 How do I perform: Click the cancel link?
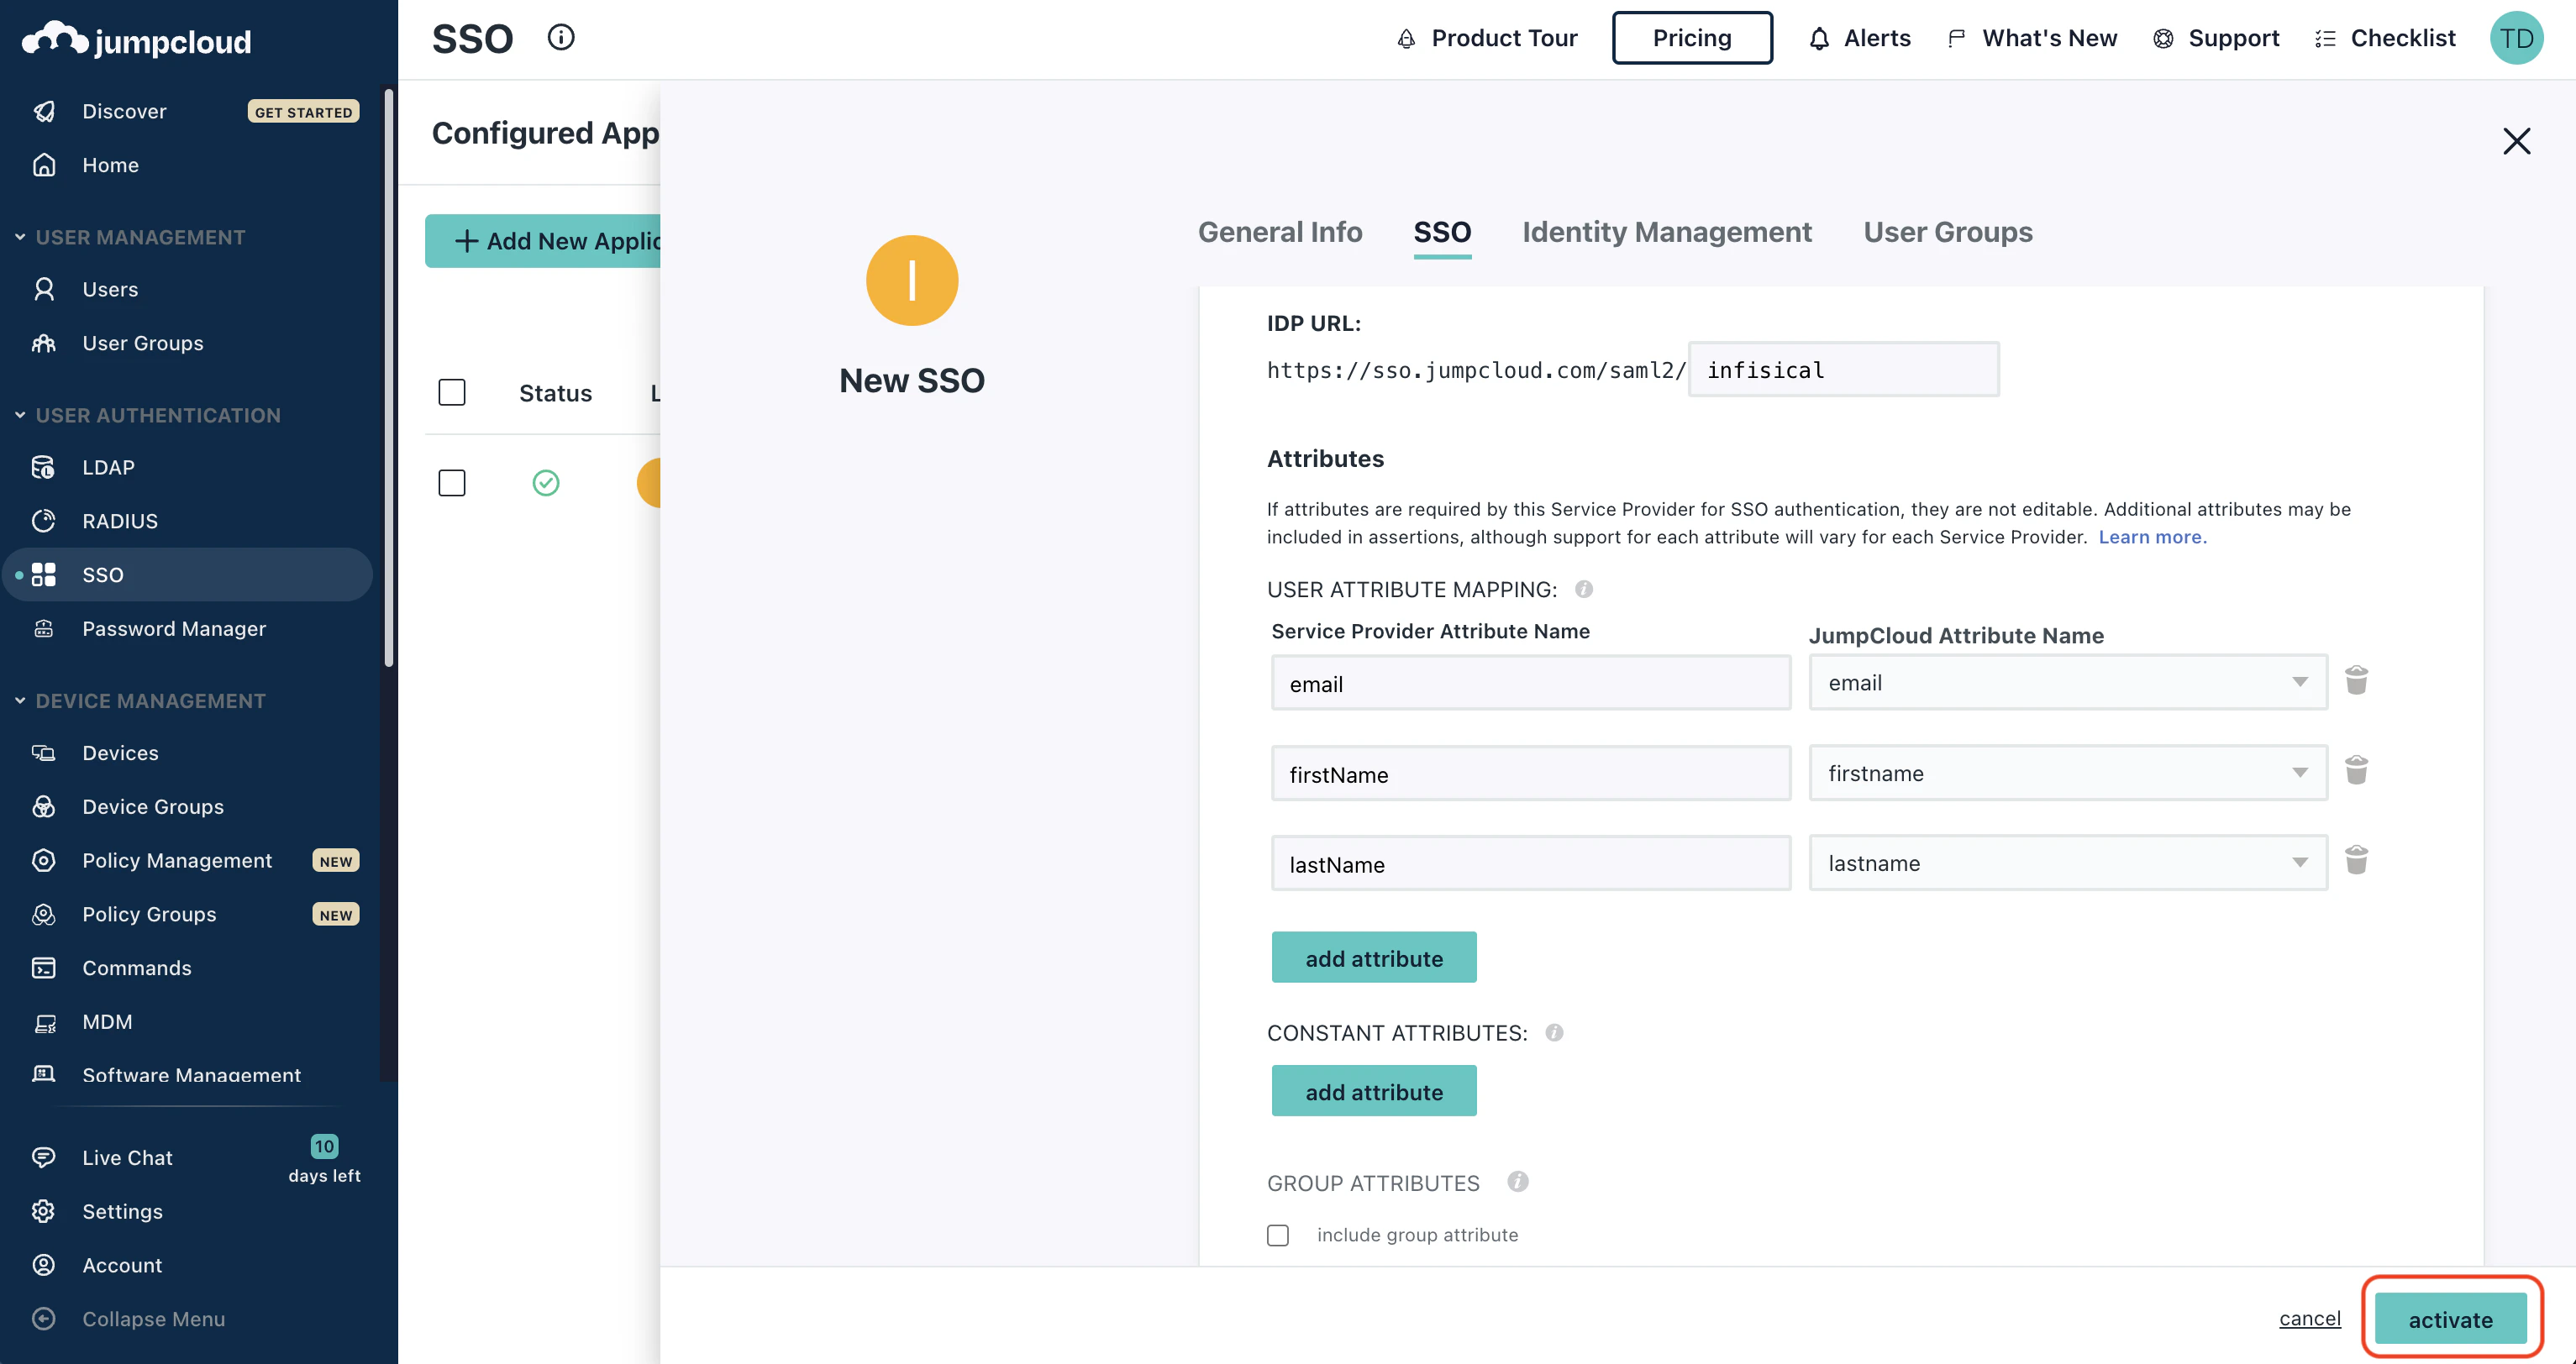tap(2310, 1319)
